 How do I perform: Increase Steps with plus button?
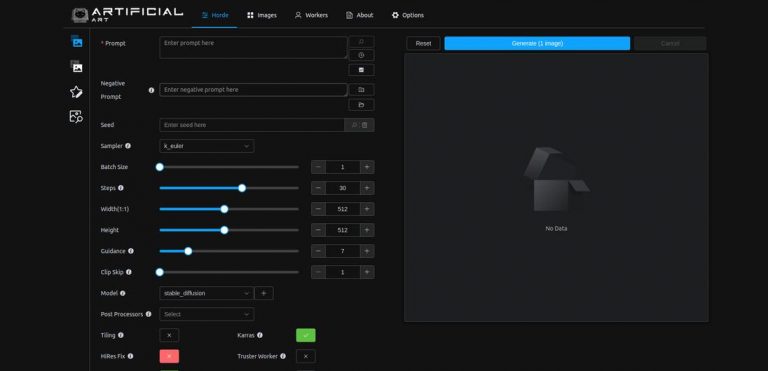point(367,188)
